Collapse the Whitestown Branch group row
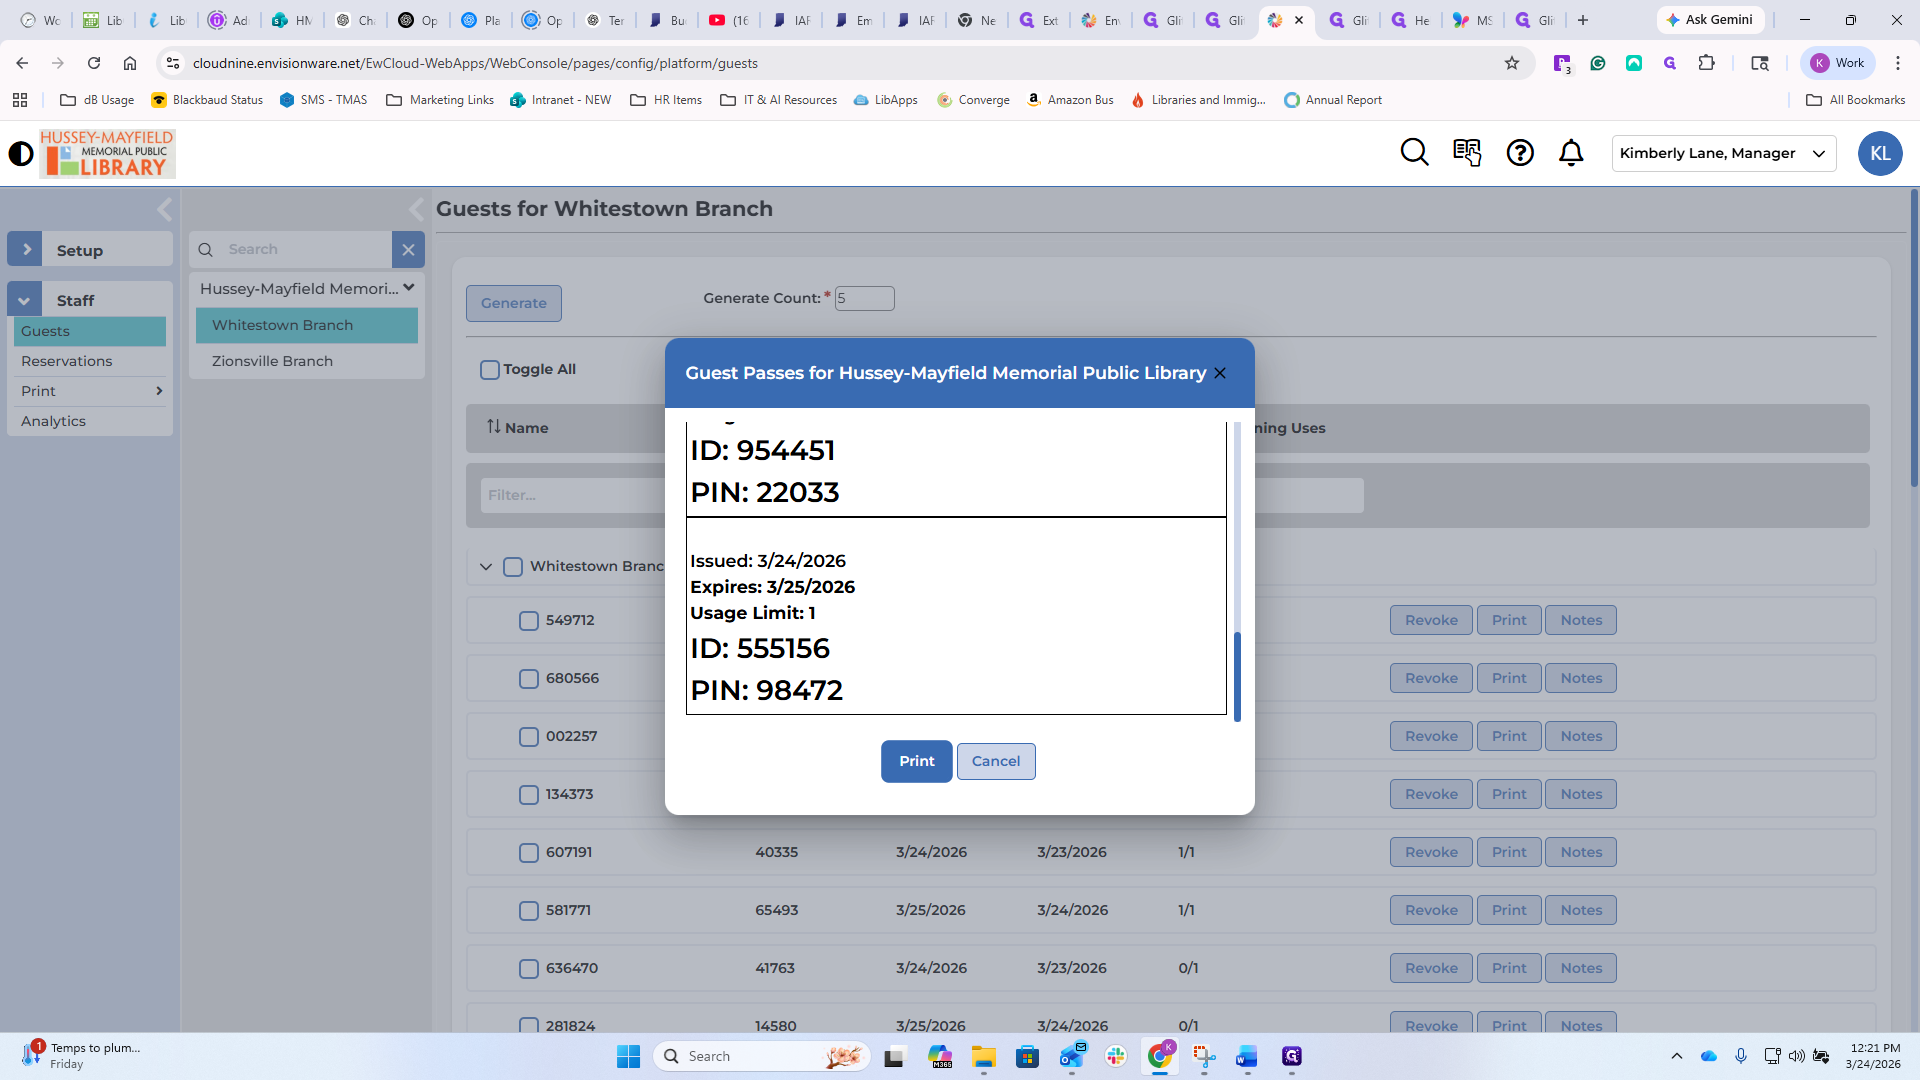The height and width of the screenshot is (1080, 1920). [486, 567]
